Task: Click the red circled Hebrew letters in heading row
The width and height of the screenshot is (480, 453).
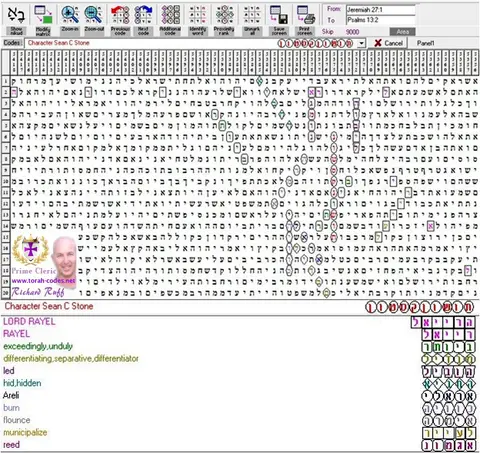Action: point(419,307)
